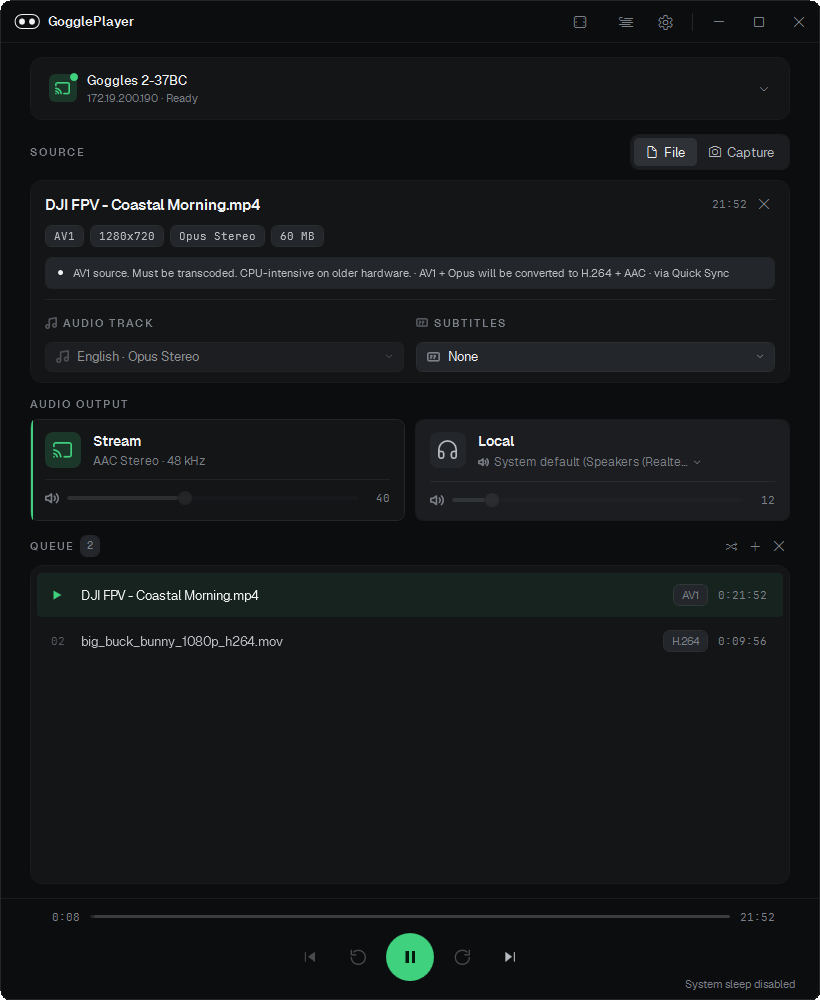This screenshot has width=820, height=1000.
Task: Open the English Opus Stereo audio track dropdown
Action: (224, 357)
